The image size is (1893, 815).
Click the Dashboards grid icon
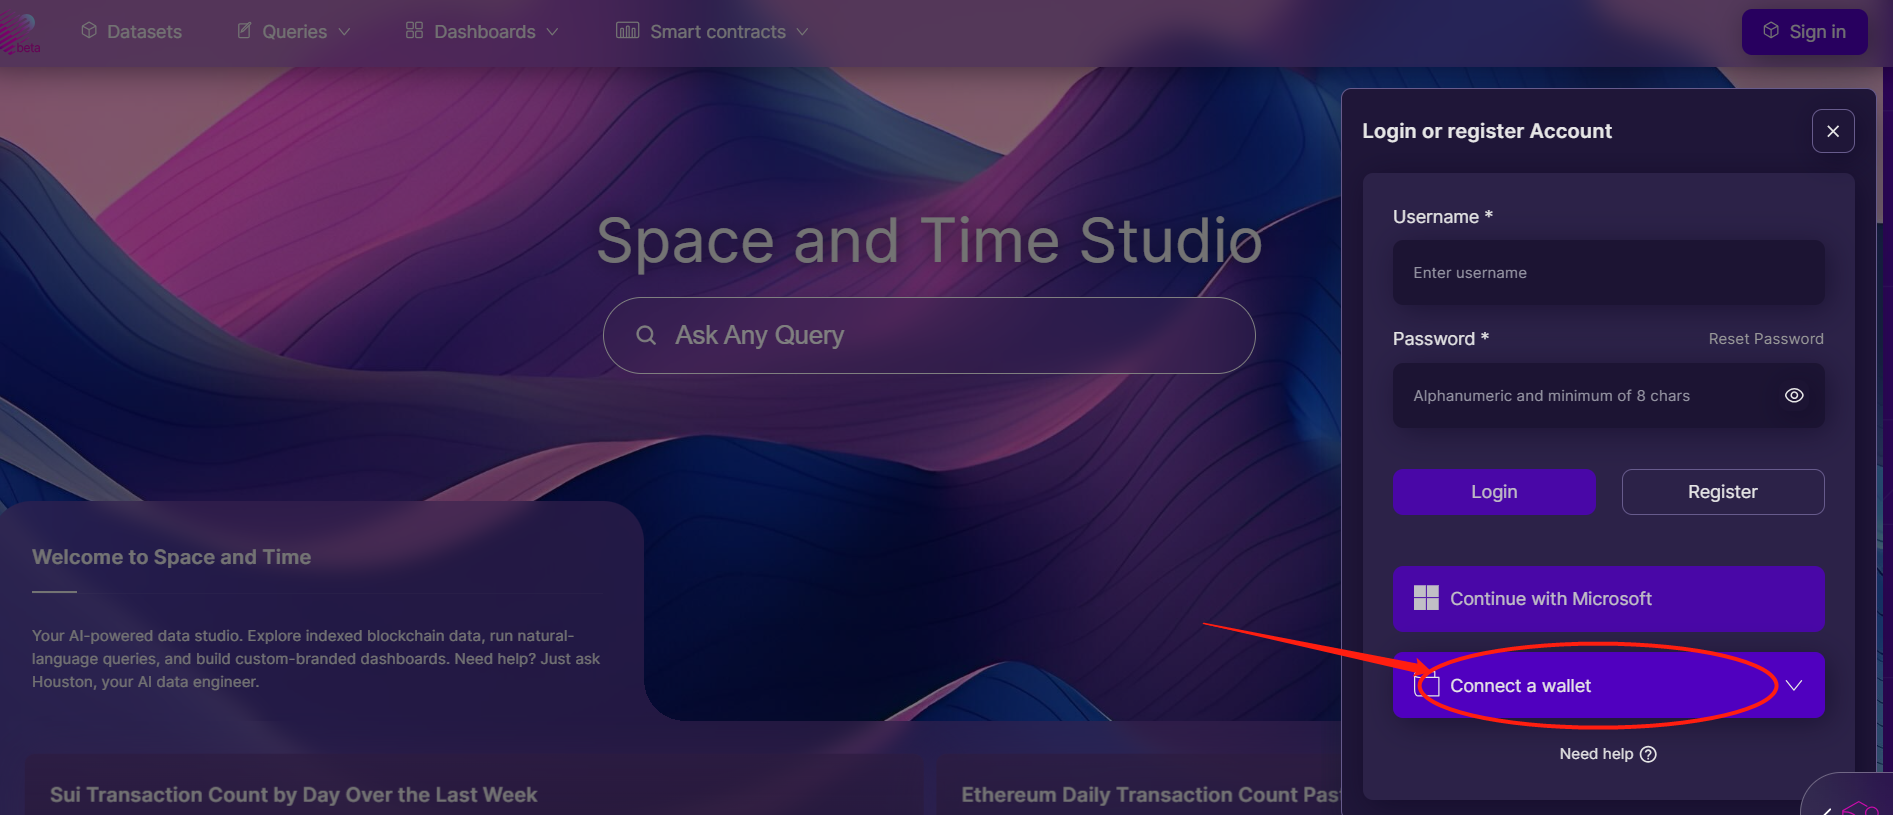point(414,30)
